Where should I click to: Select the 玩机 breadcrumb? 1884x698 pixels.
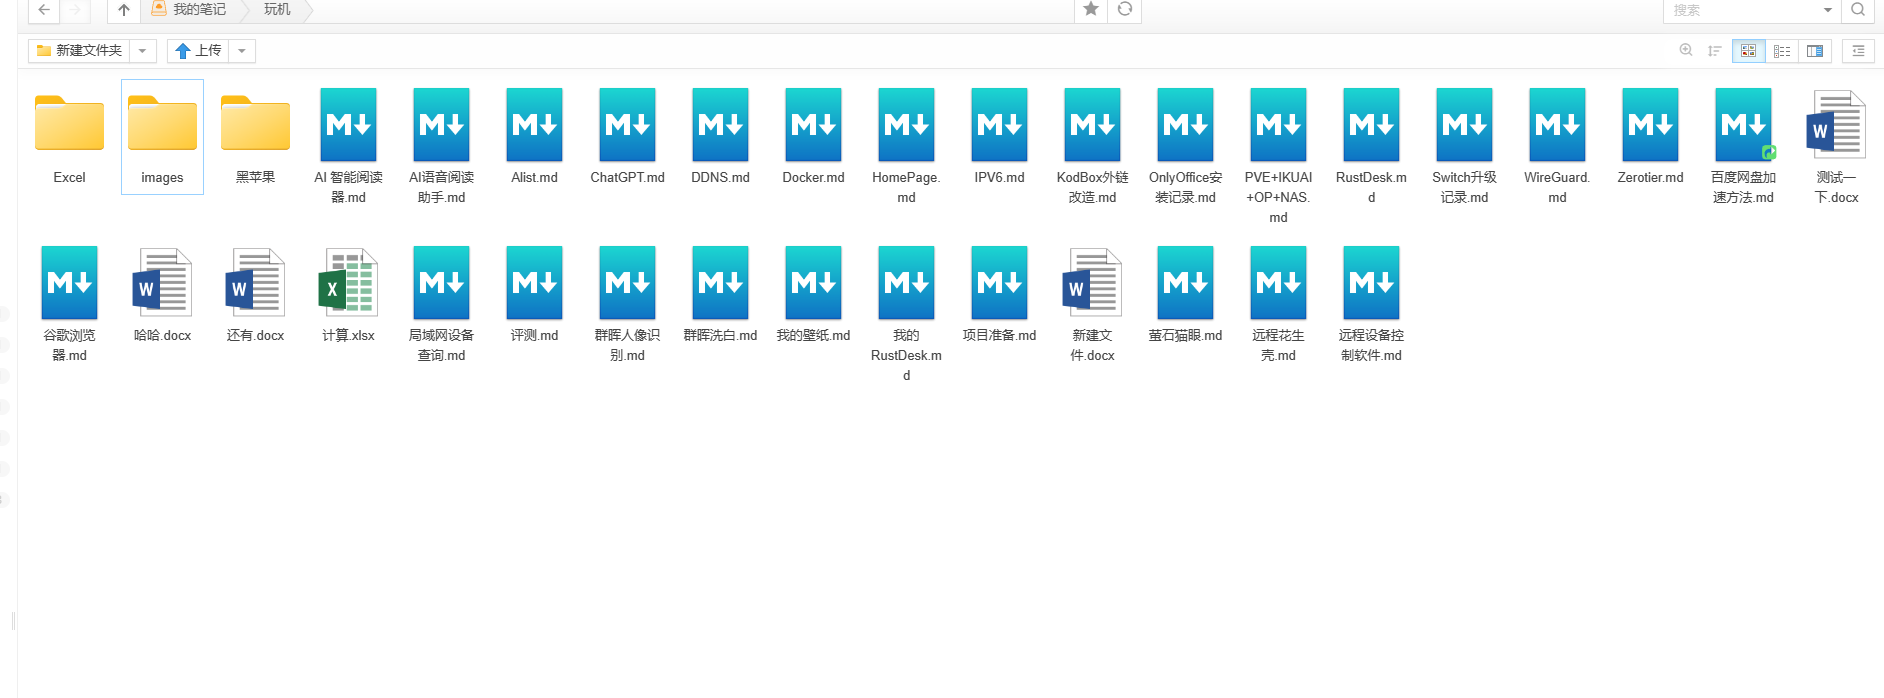[x=277, y=9]
